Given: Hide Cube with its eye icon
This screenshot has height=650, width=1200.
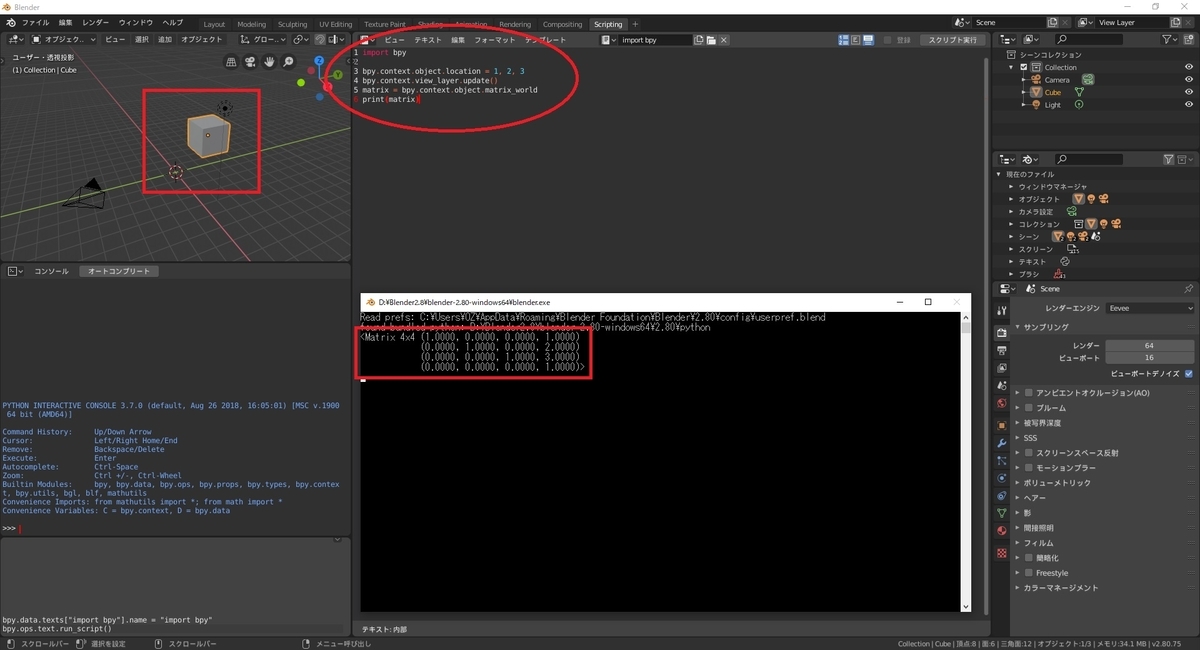Looking at the screenshot, I should coord(1189,92).
